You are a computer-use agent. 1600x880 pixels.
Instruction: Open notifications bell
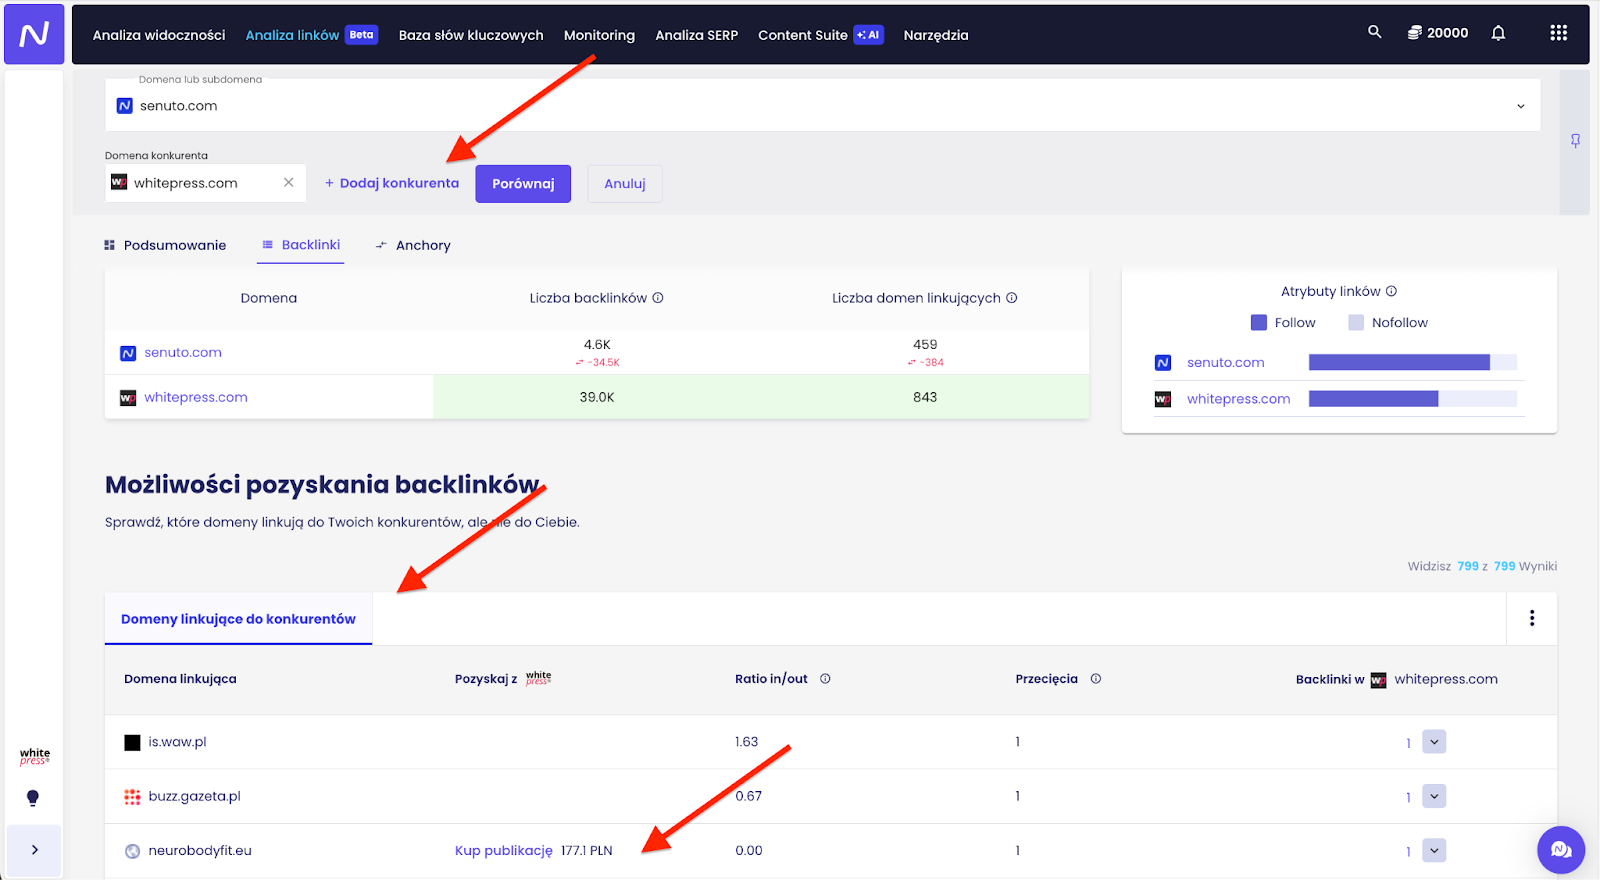[x=1498, y=33]
